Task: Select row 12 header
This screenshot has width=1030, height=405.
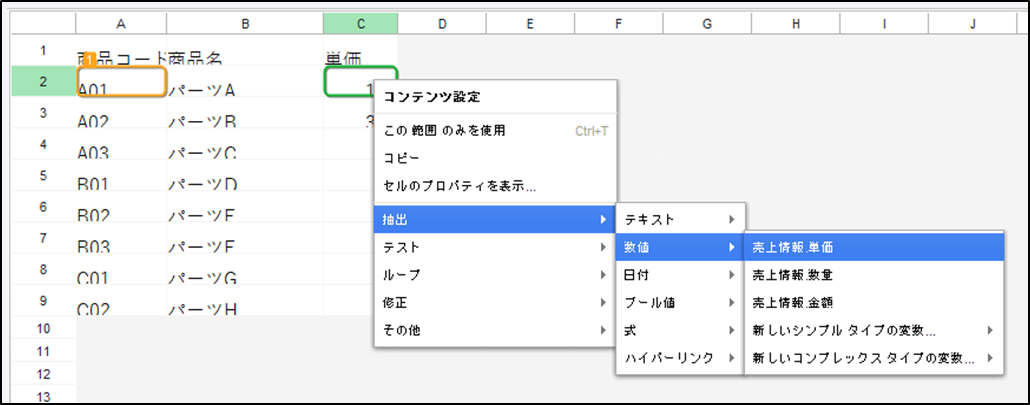Action: pyautogui.click(x=43, y=374)
